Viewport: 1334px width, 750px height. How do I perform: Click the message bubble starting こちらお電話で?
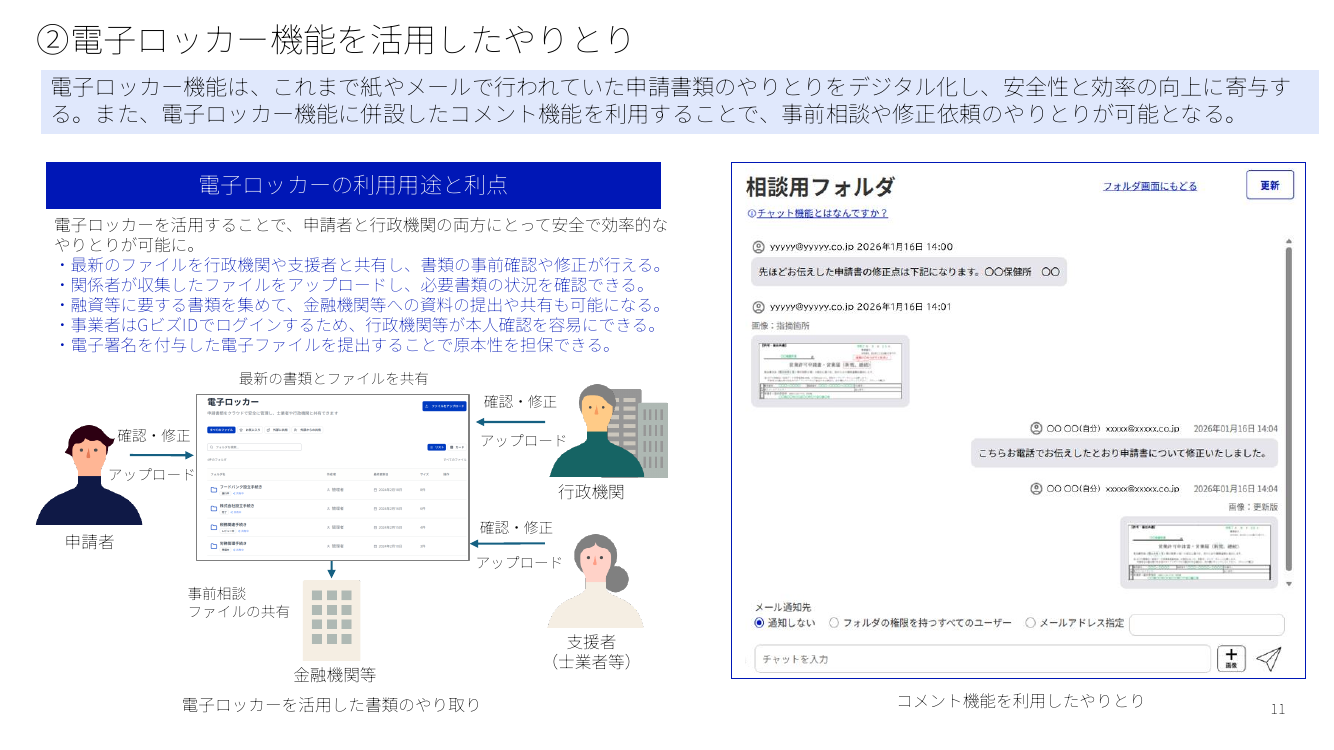click(x=1124, y=452)
